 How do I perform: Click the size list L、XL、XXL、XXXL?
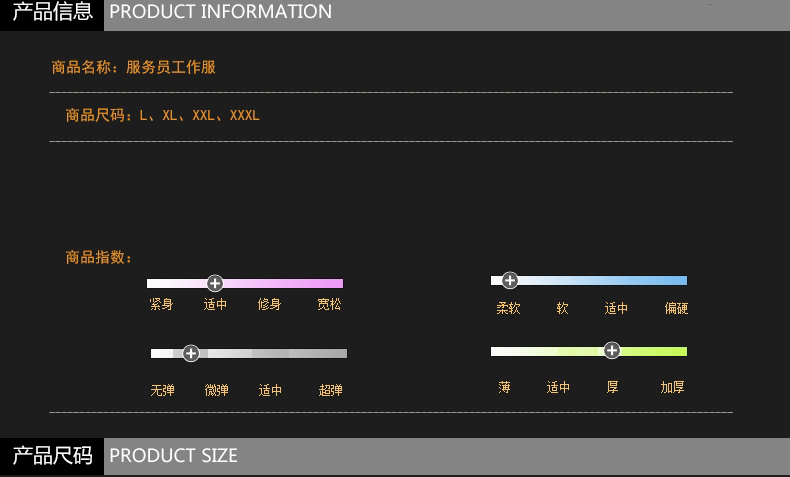[200, 115]
